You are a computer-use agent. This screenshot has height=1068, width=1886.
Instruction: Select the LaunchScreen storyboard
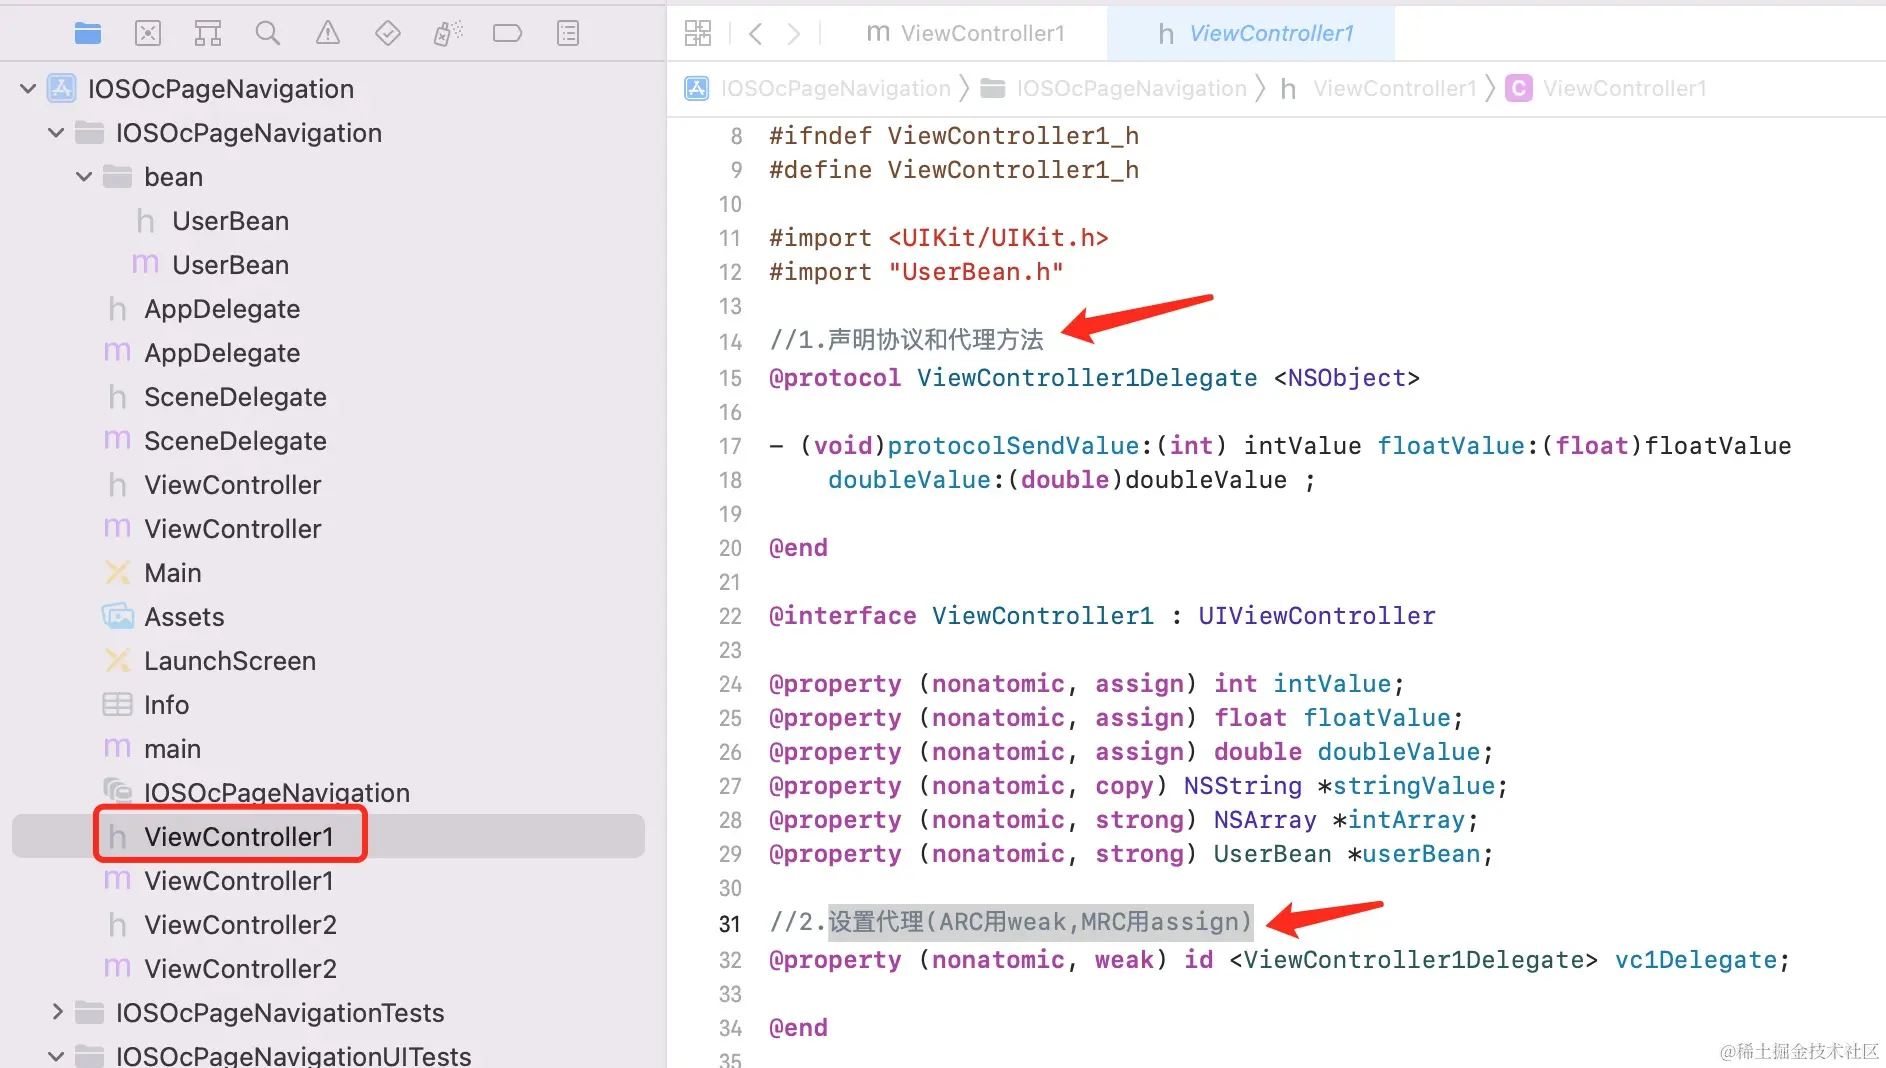230,661
